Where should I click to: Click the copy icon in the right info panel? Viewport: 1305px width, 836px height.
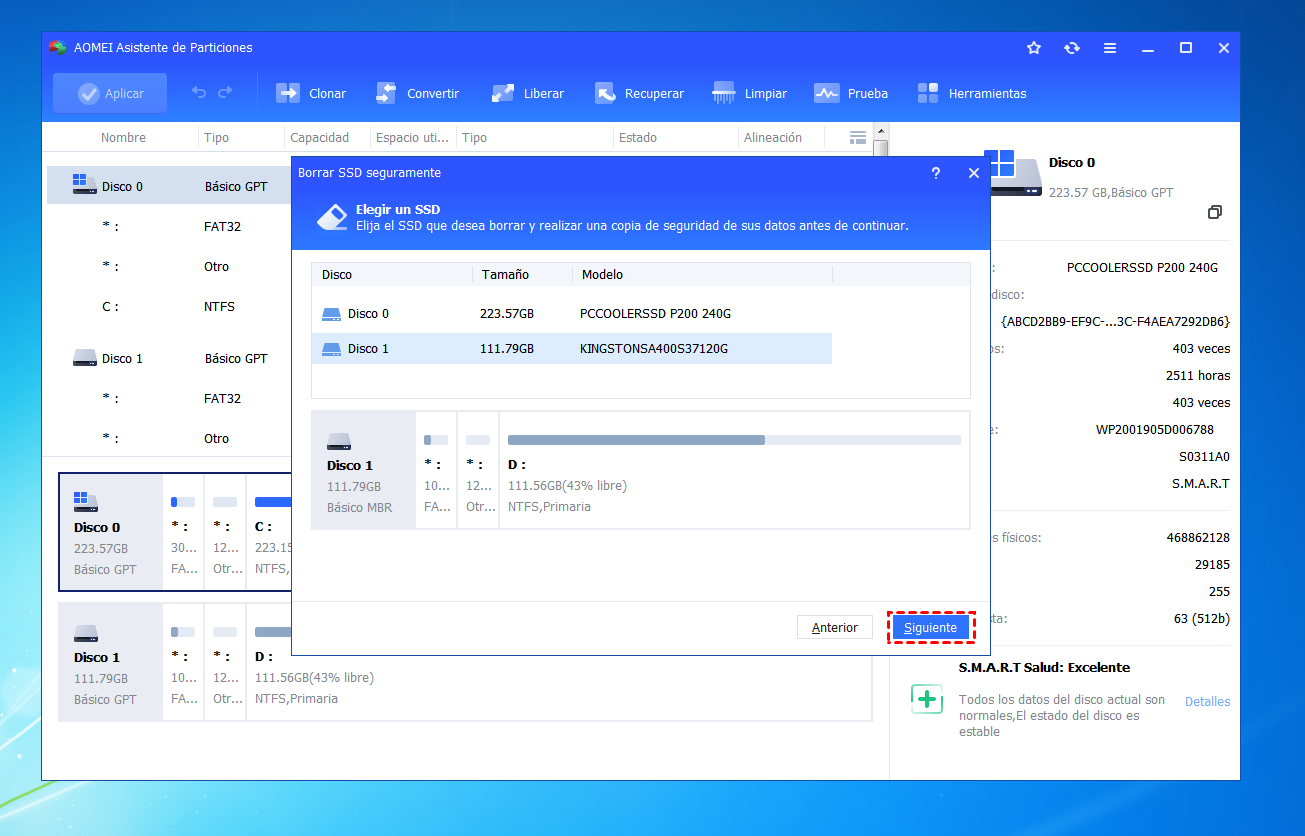pos(1214,212)
